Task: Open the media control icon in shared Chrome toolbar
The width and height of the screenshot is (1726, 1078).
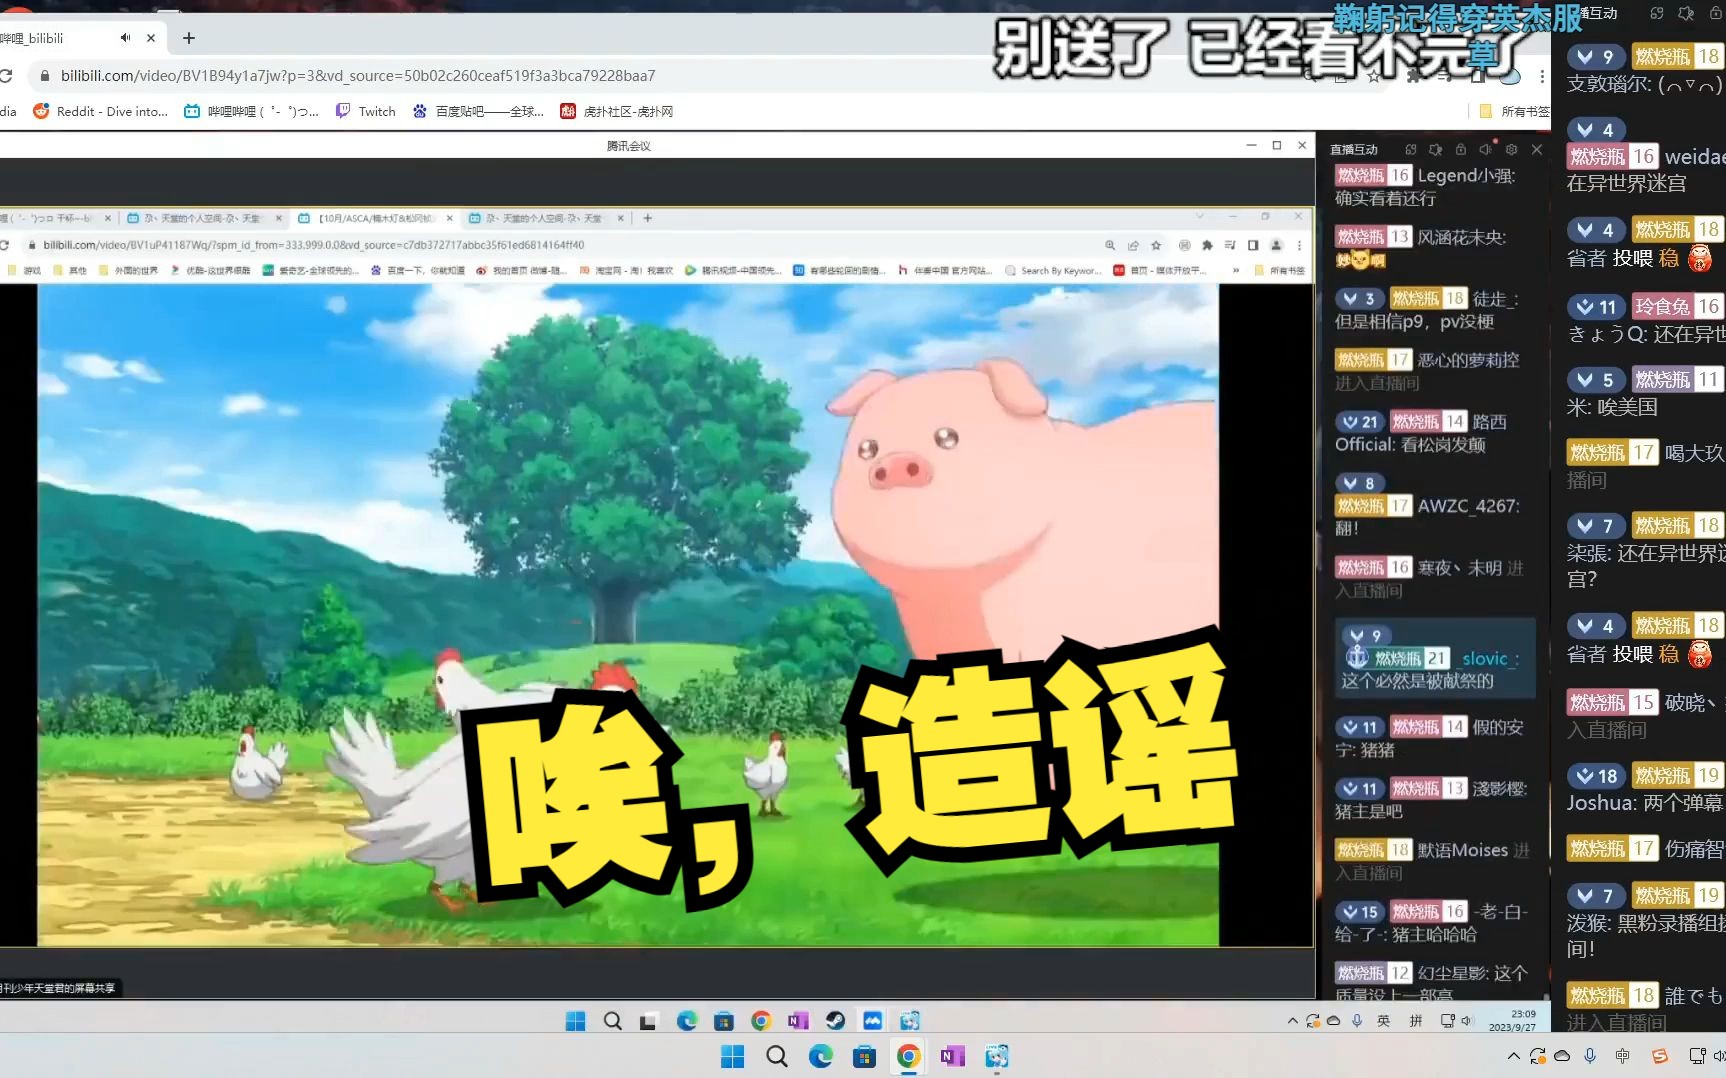Action: point(1230,245)
